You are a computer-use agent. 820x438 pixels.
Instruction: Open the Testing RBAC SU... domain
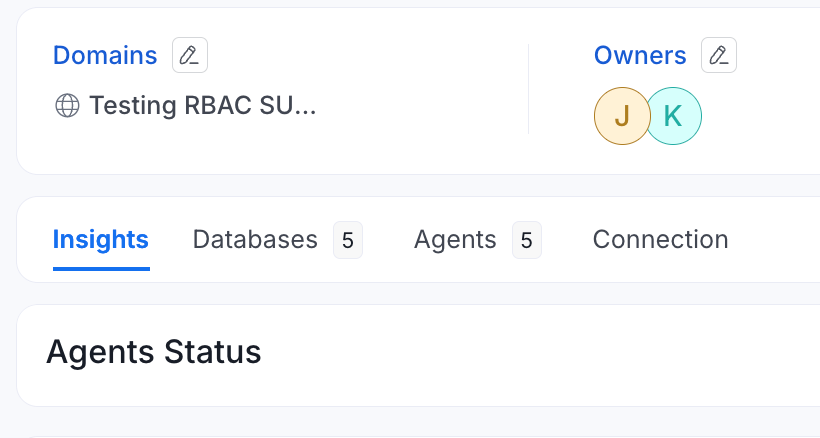202,106
